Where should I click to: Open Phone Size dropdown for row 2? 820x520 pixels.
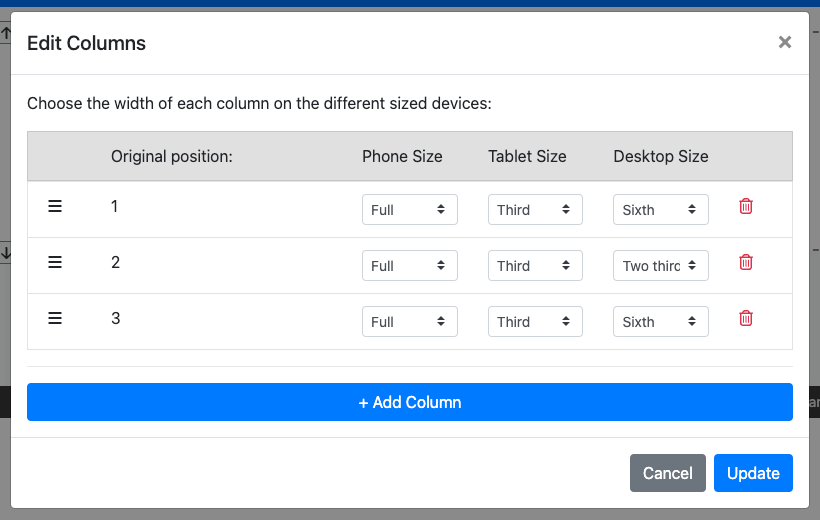pos(409,266)
